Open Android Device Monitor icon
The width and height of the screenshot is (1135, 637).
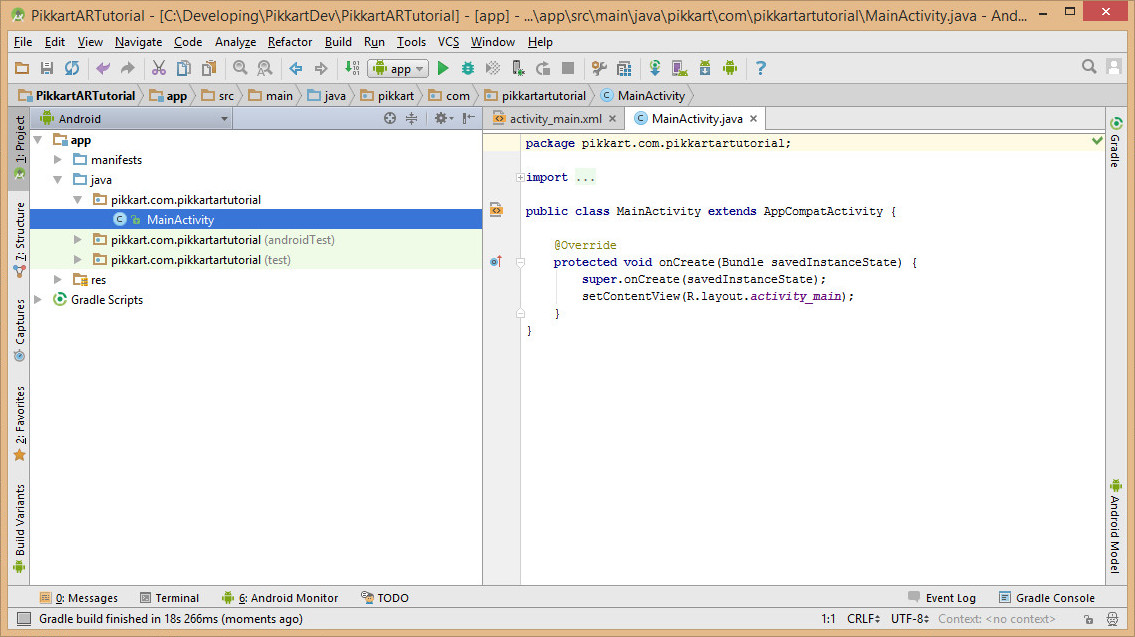point(730,68)
